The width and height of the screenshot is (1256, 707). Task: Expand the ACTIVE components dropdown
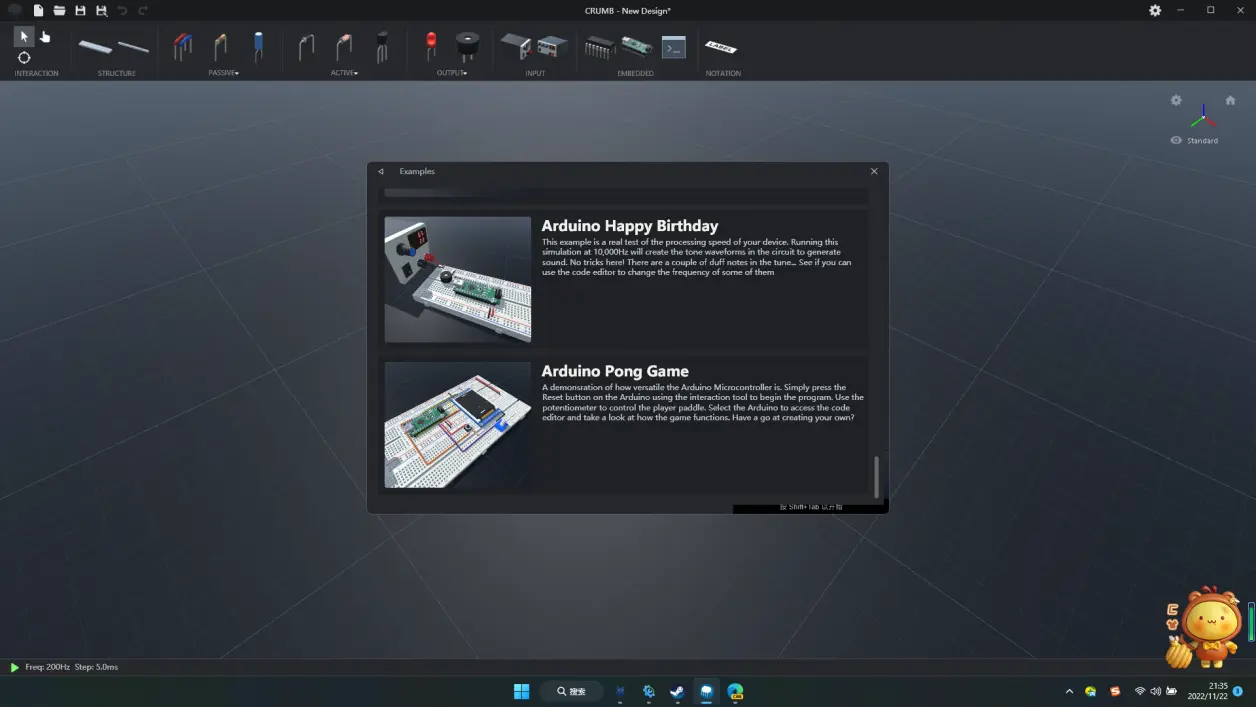coord(344,73)
